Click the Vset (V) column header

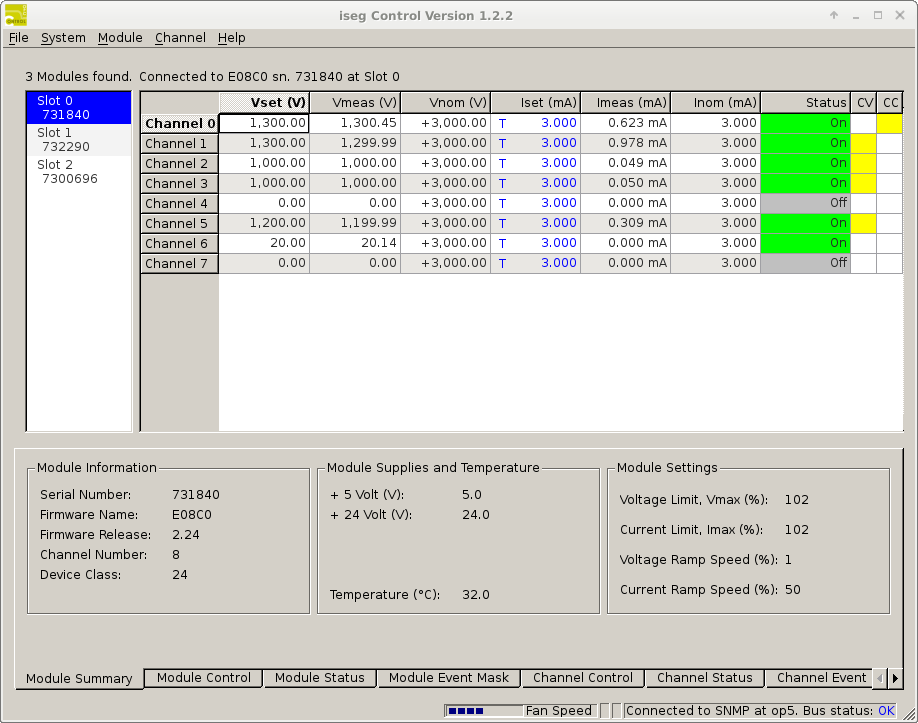point(264,102)
